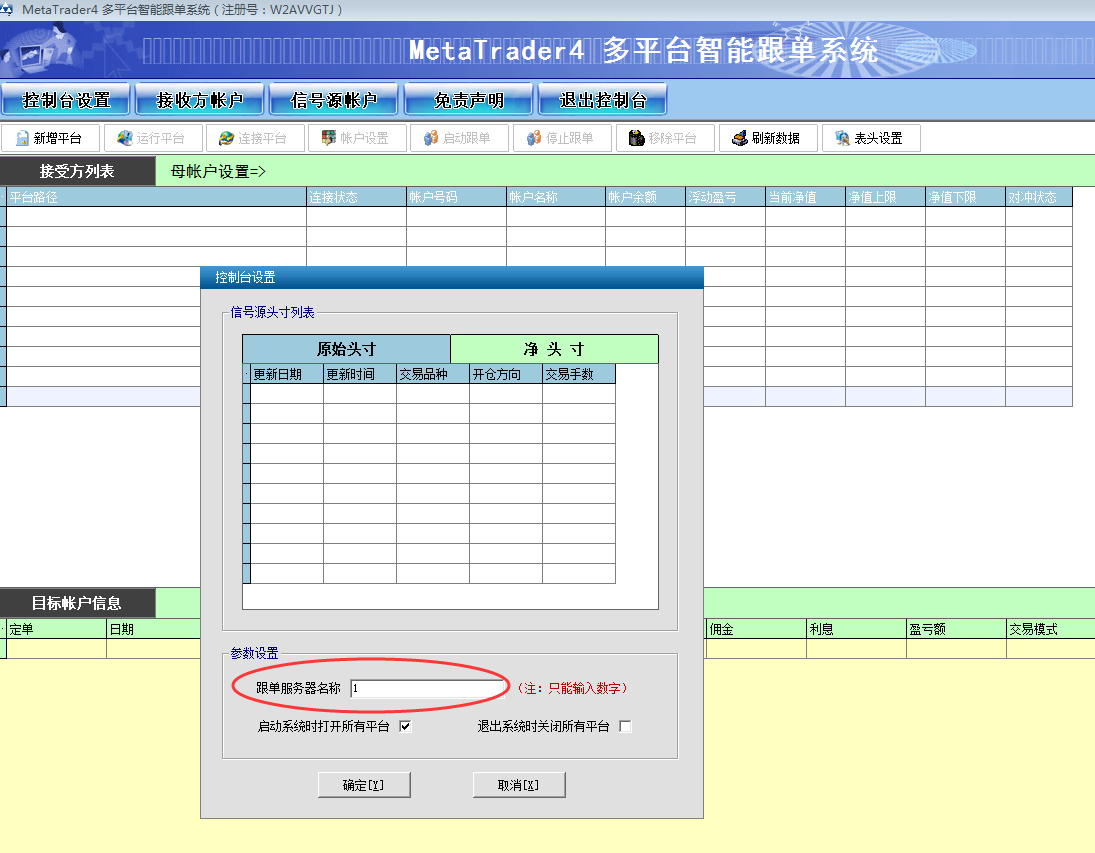Click the 控制台设置 dialog title bar

click(452, 277)
